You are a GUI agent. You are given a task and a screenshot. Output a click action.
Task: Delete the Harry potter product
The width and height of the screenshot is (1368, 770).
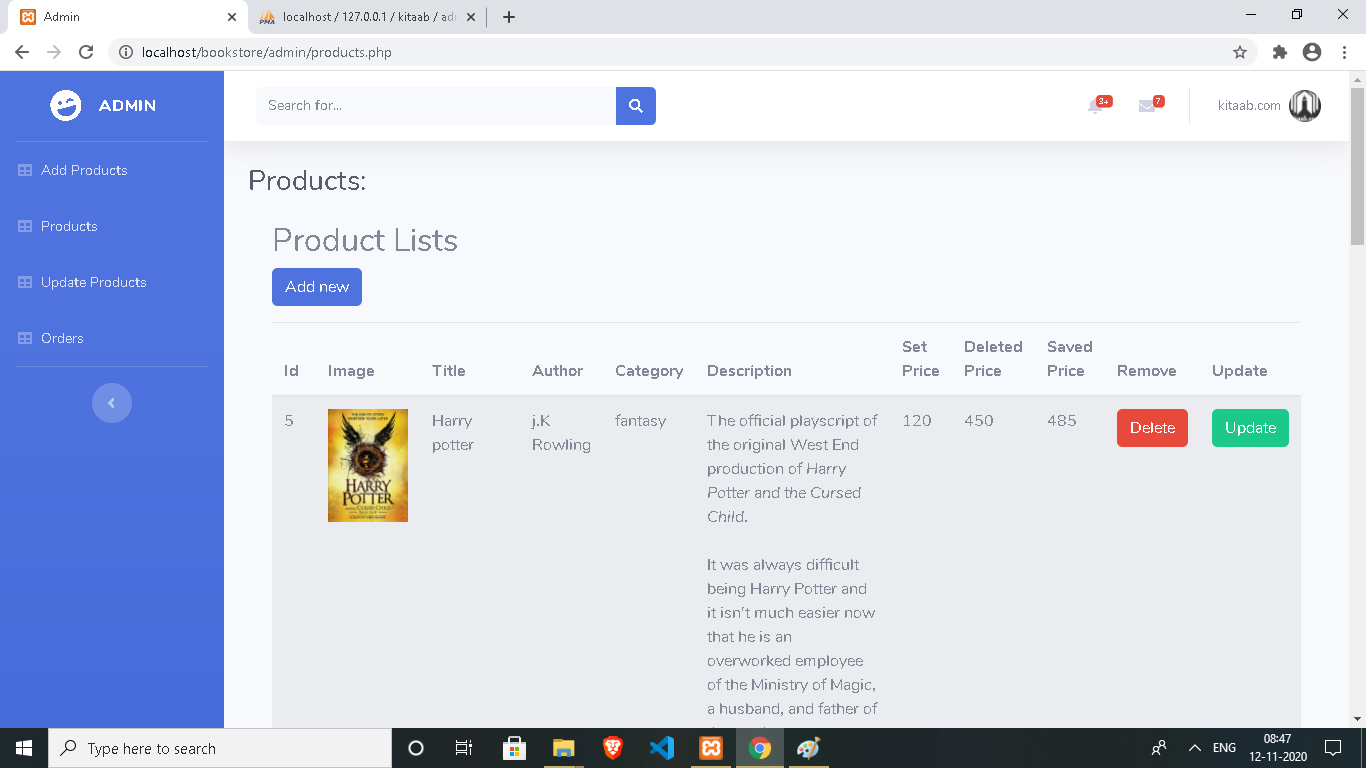coord(1151,427)
